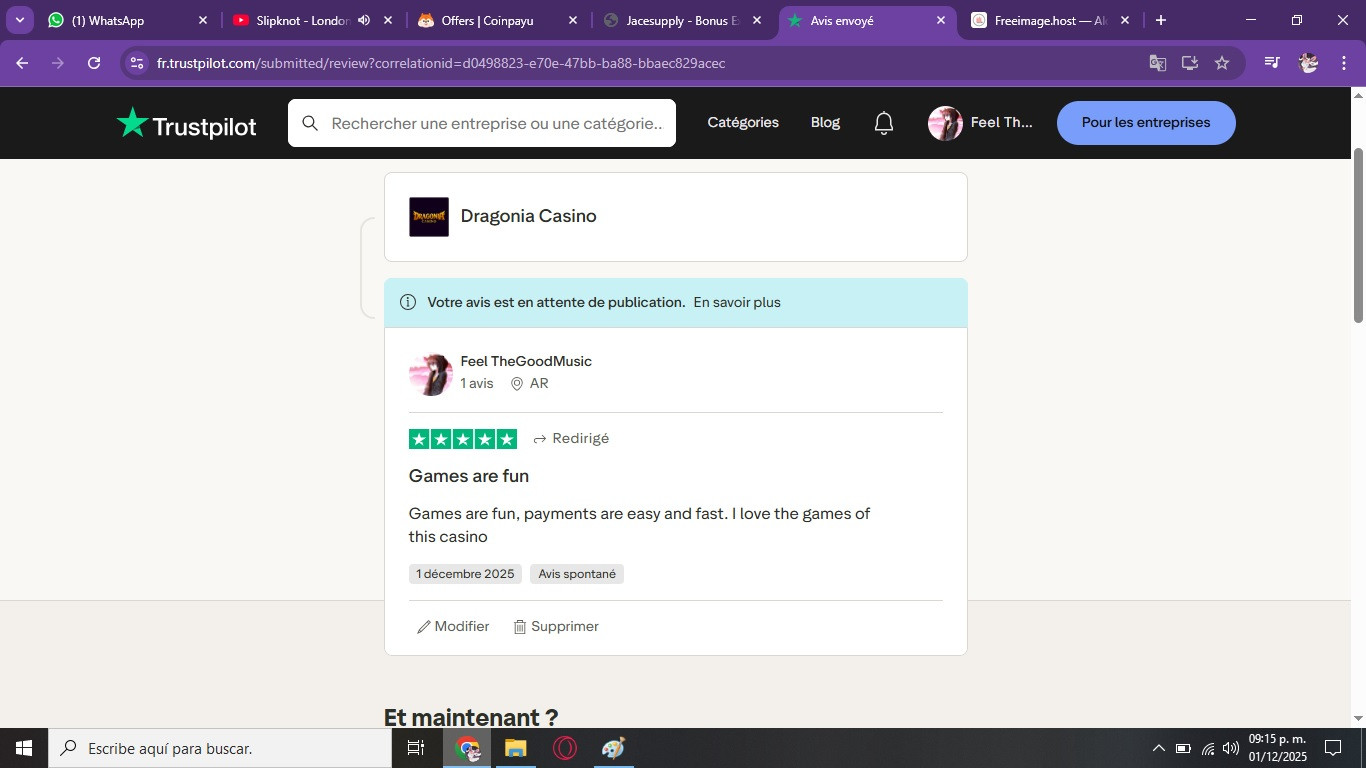Open the Windows Start menu
Image resolution: width=1366 pixels, height=768 pixels.
pos(24,748)
